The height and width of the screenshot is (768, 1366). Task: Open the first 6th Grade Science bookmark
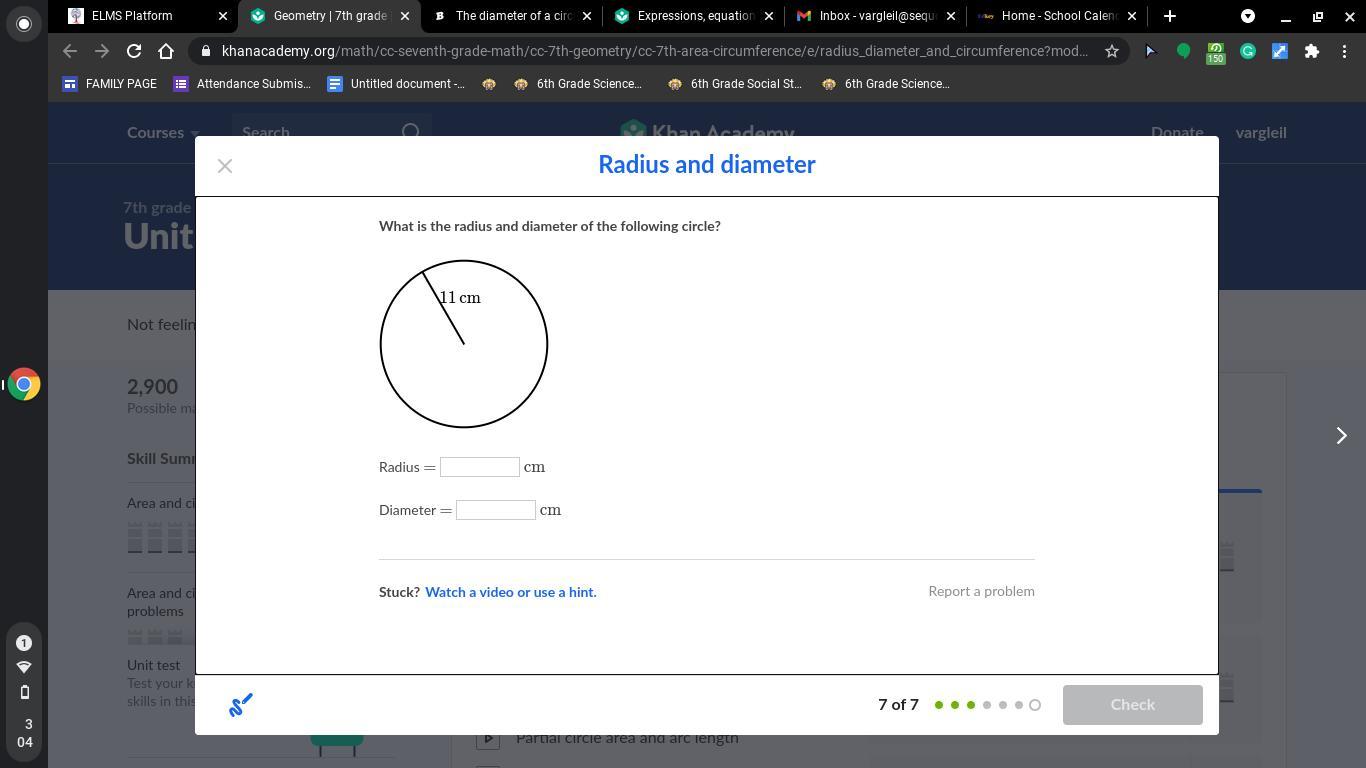coord(578,84)
